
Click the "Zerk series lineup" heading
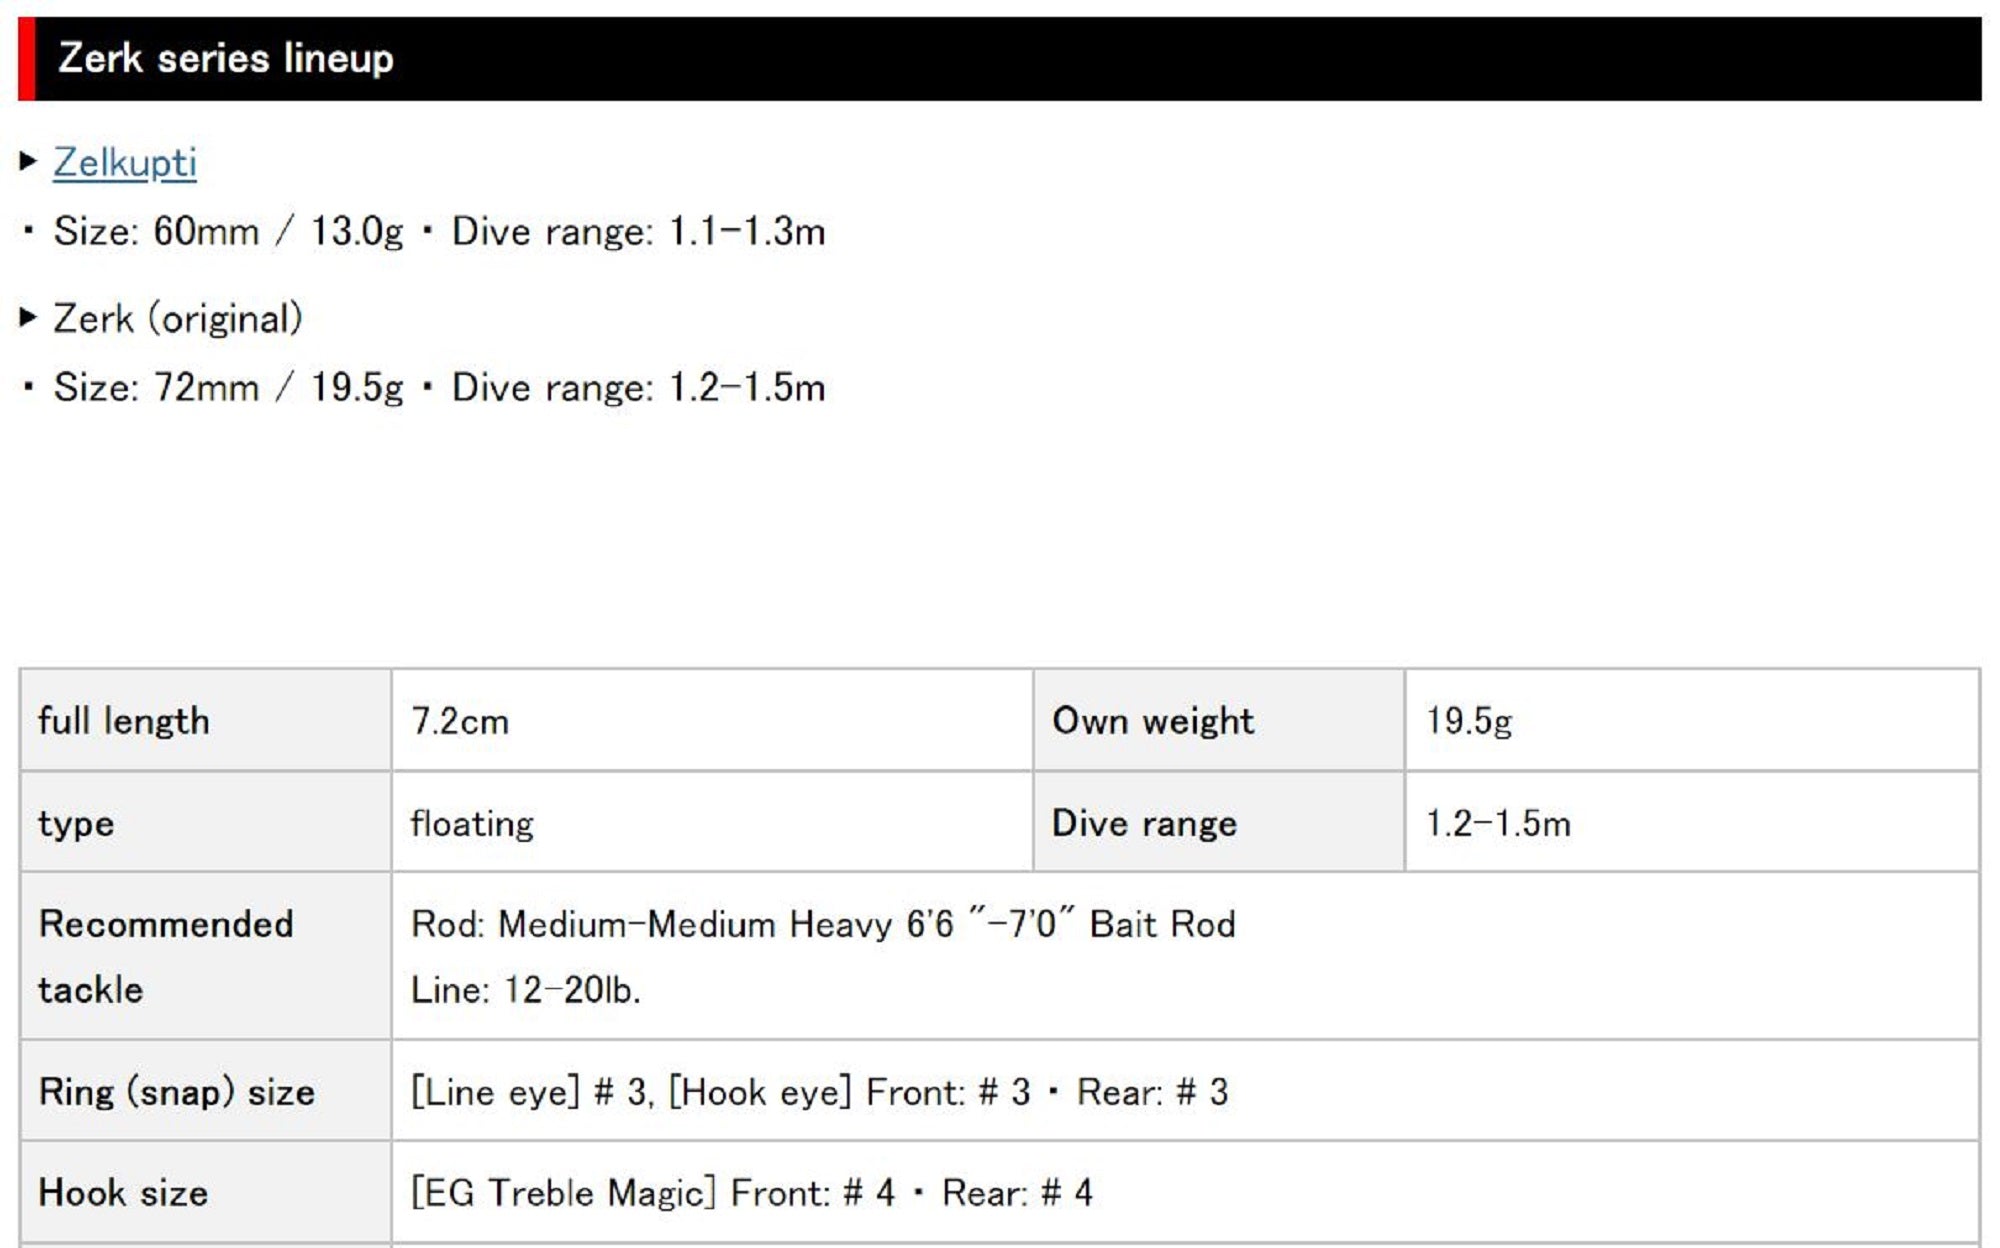[226, 58]
